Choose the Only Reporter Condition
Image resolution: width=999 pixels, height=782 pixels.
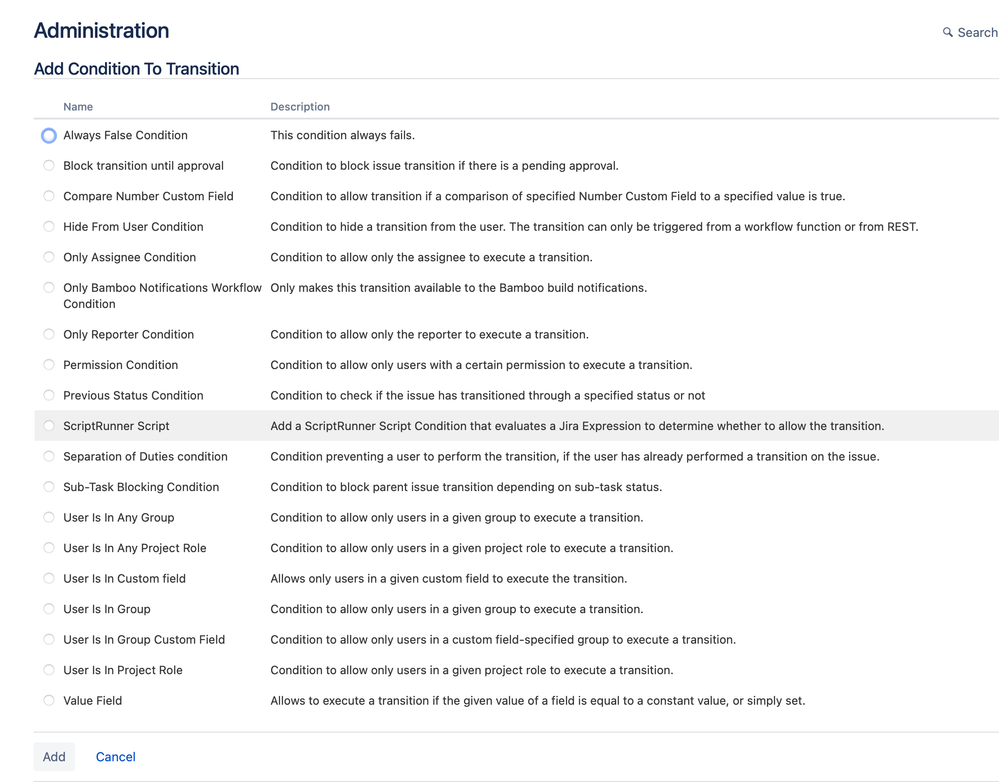(48, 334)
